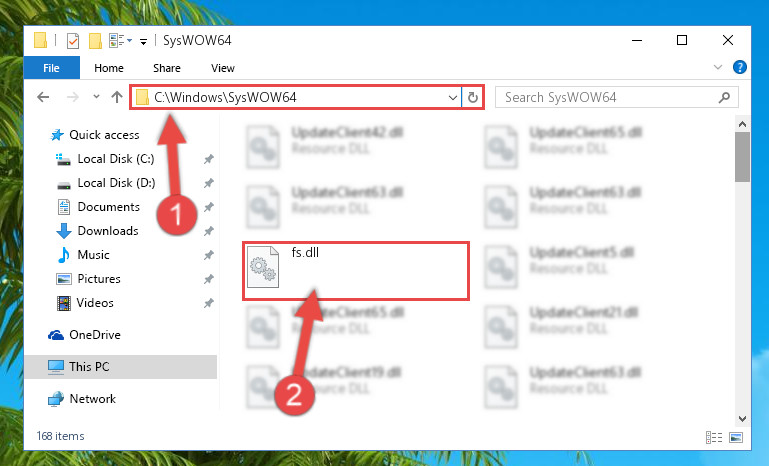This screenshot has height=466, width=769.
Task: Go back using the Back arrow
Action: pos(43,97)
